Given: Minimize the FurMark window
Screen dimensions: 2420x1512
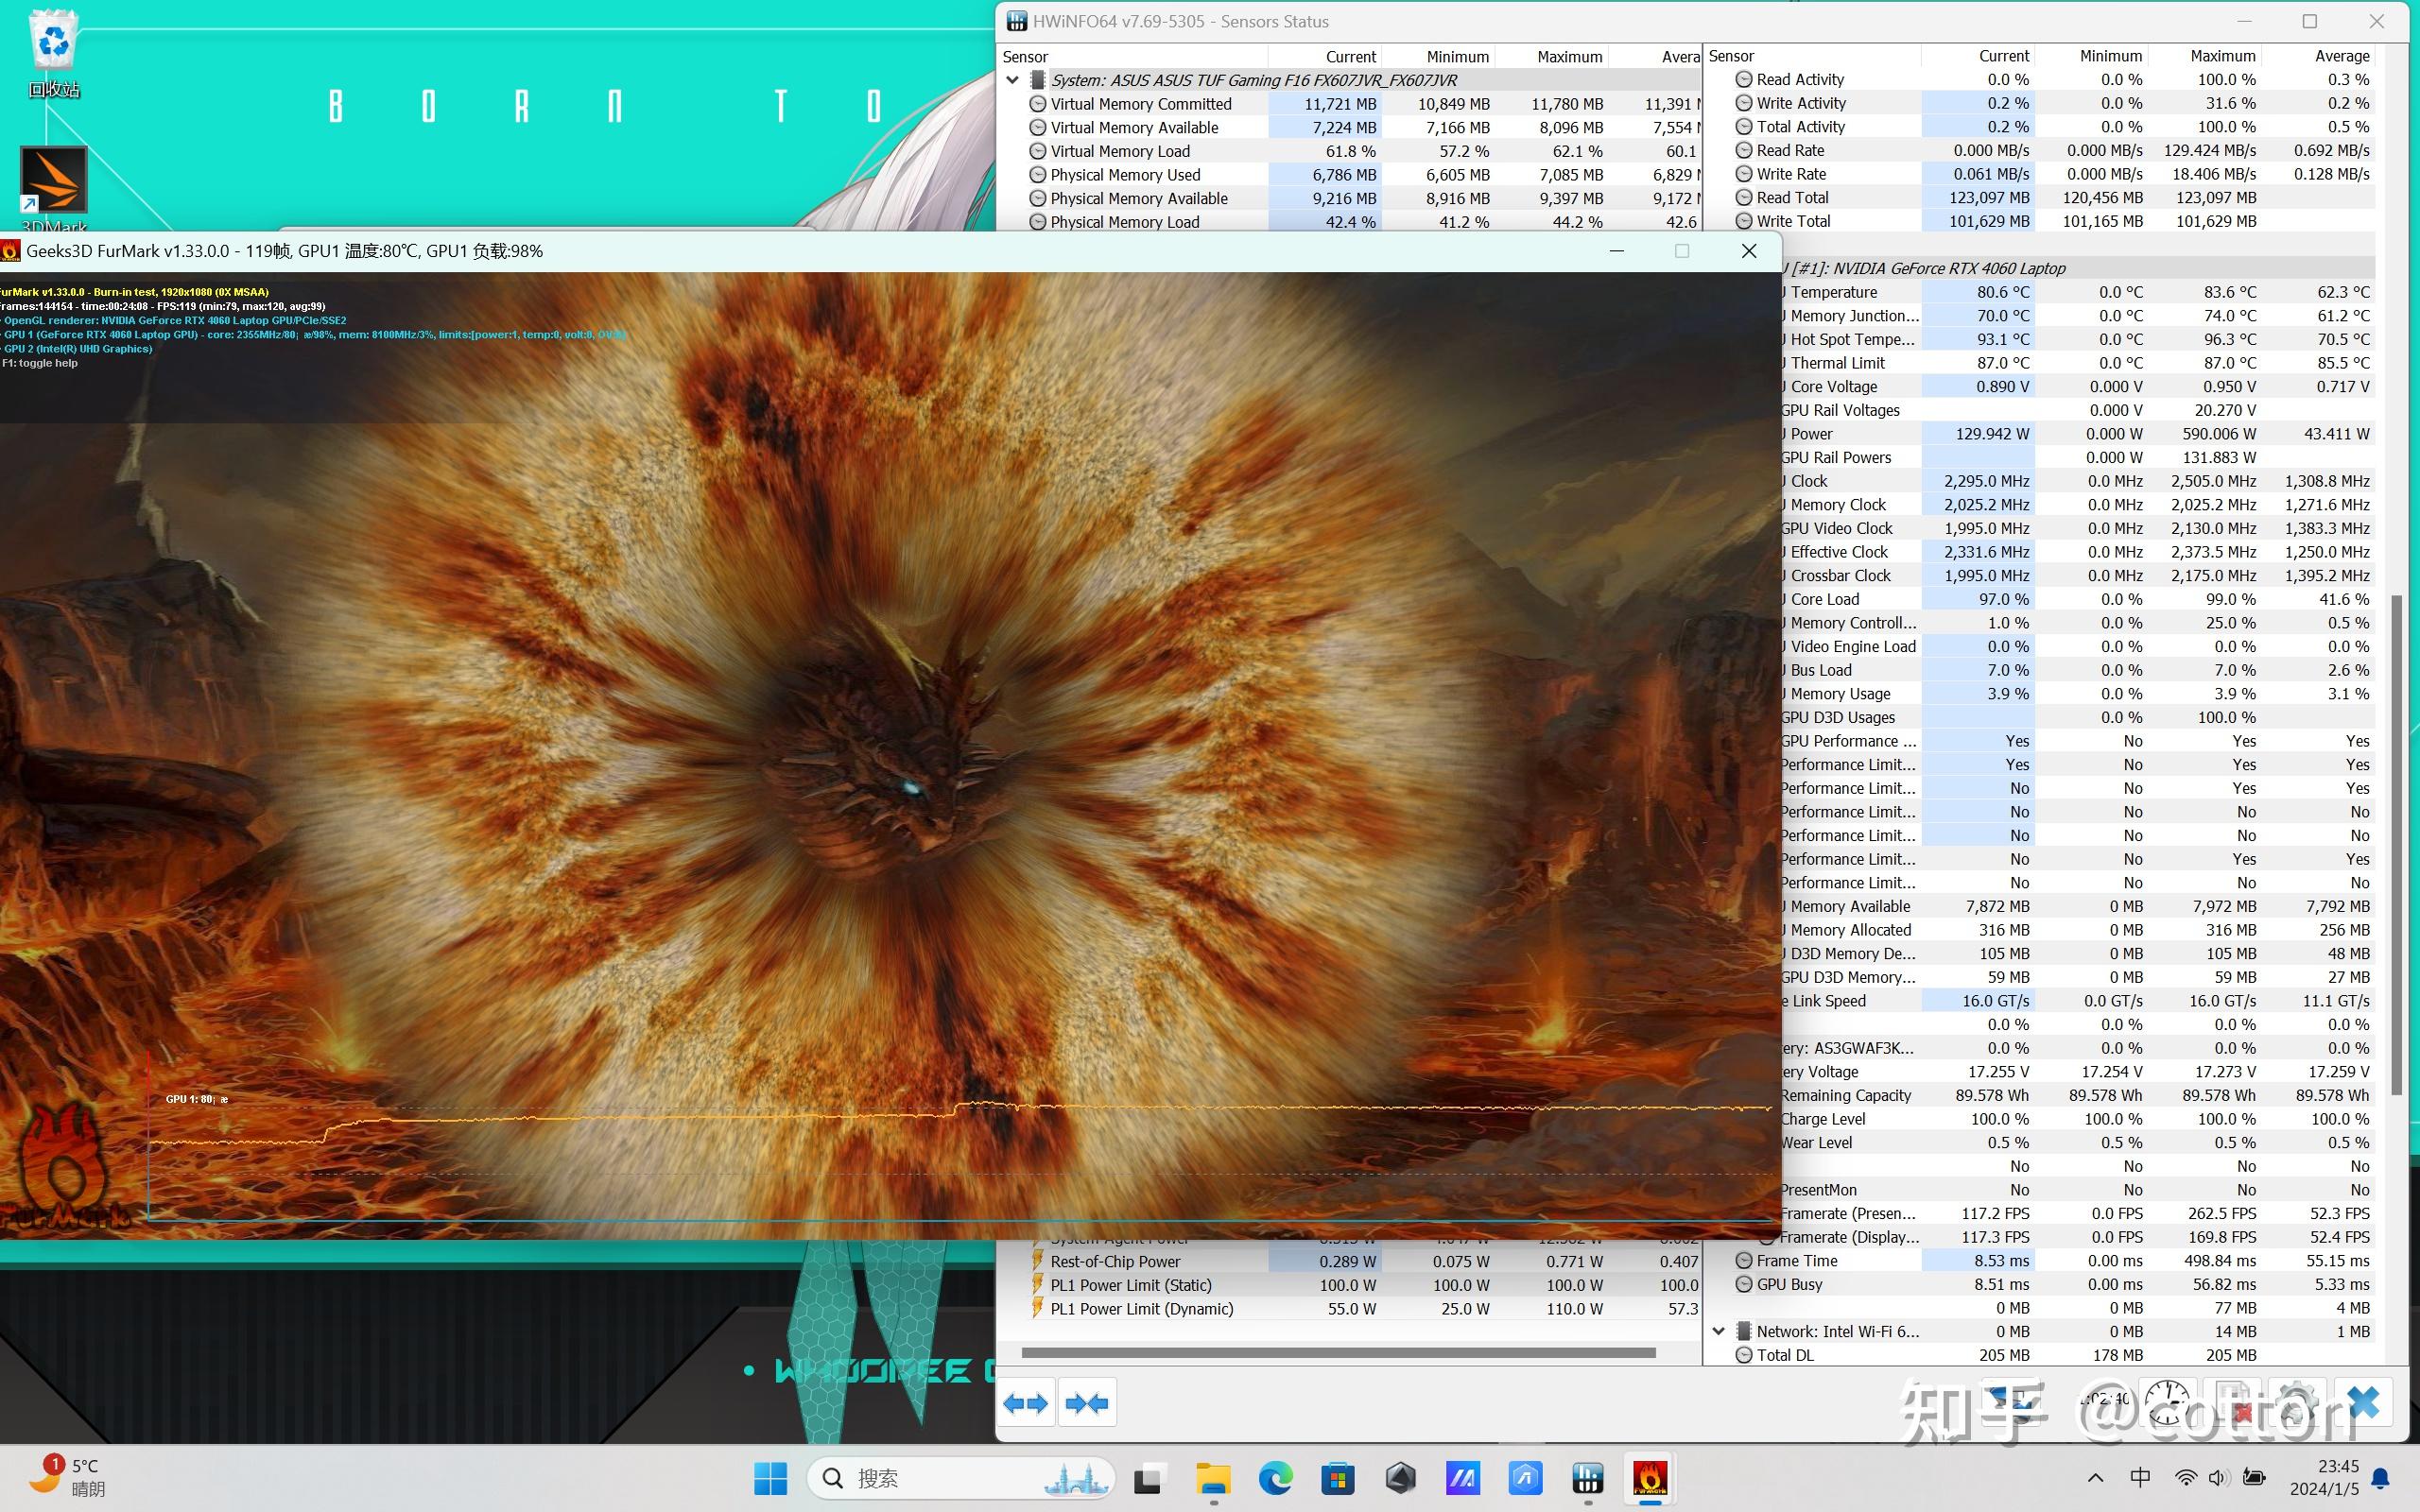Looking at the screenshot, I should (1616, 251).
